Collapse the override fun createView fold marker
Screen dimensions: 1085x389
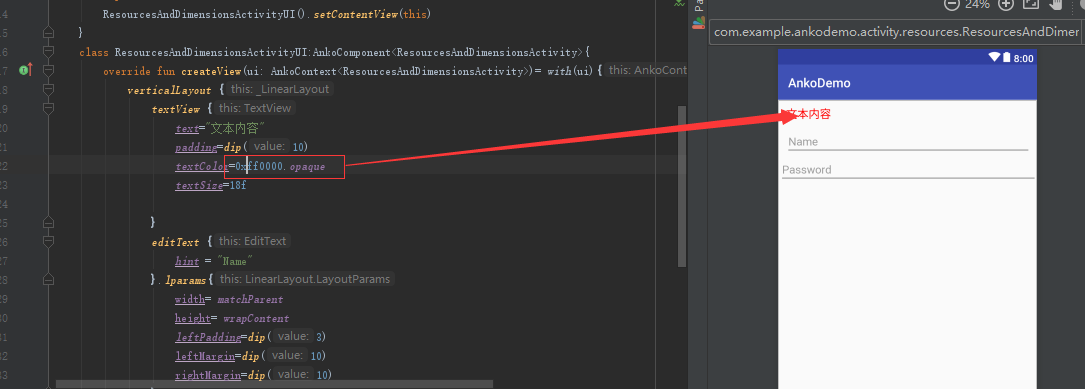pyautogui.click(x=48, y=70)
